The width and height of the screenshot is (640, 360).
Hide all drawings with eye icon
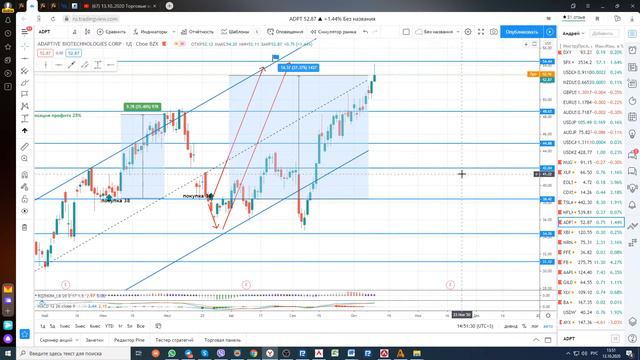click(x=25, y=211)
